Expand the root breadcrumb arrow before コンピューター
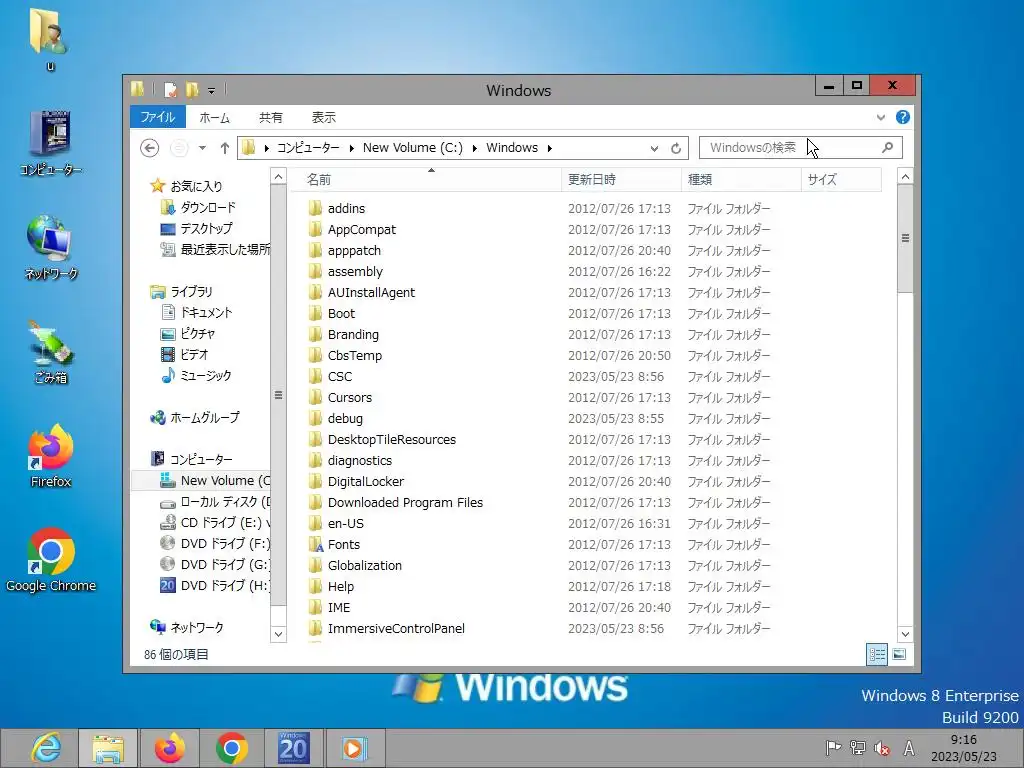Image resolution: width=1024 pixels, height=768 pixels. (266, 148)
